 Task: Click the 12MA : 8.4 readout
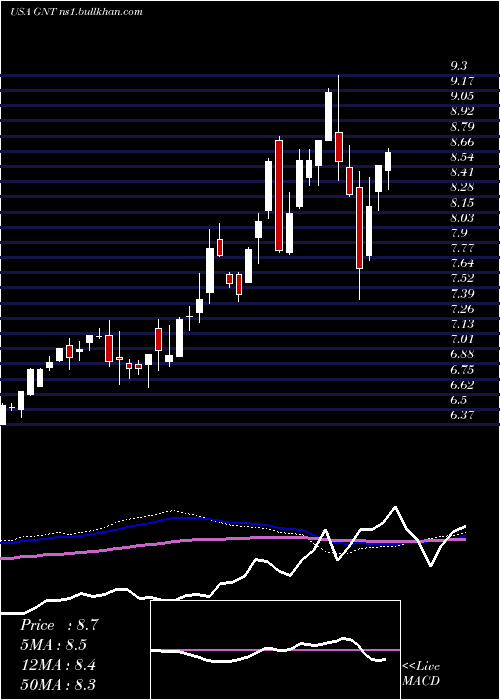click(58, 665)
